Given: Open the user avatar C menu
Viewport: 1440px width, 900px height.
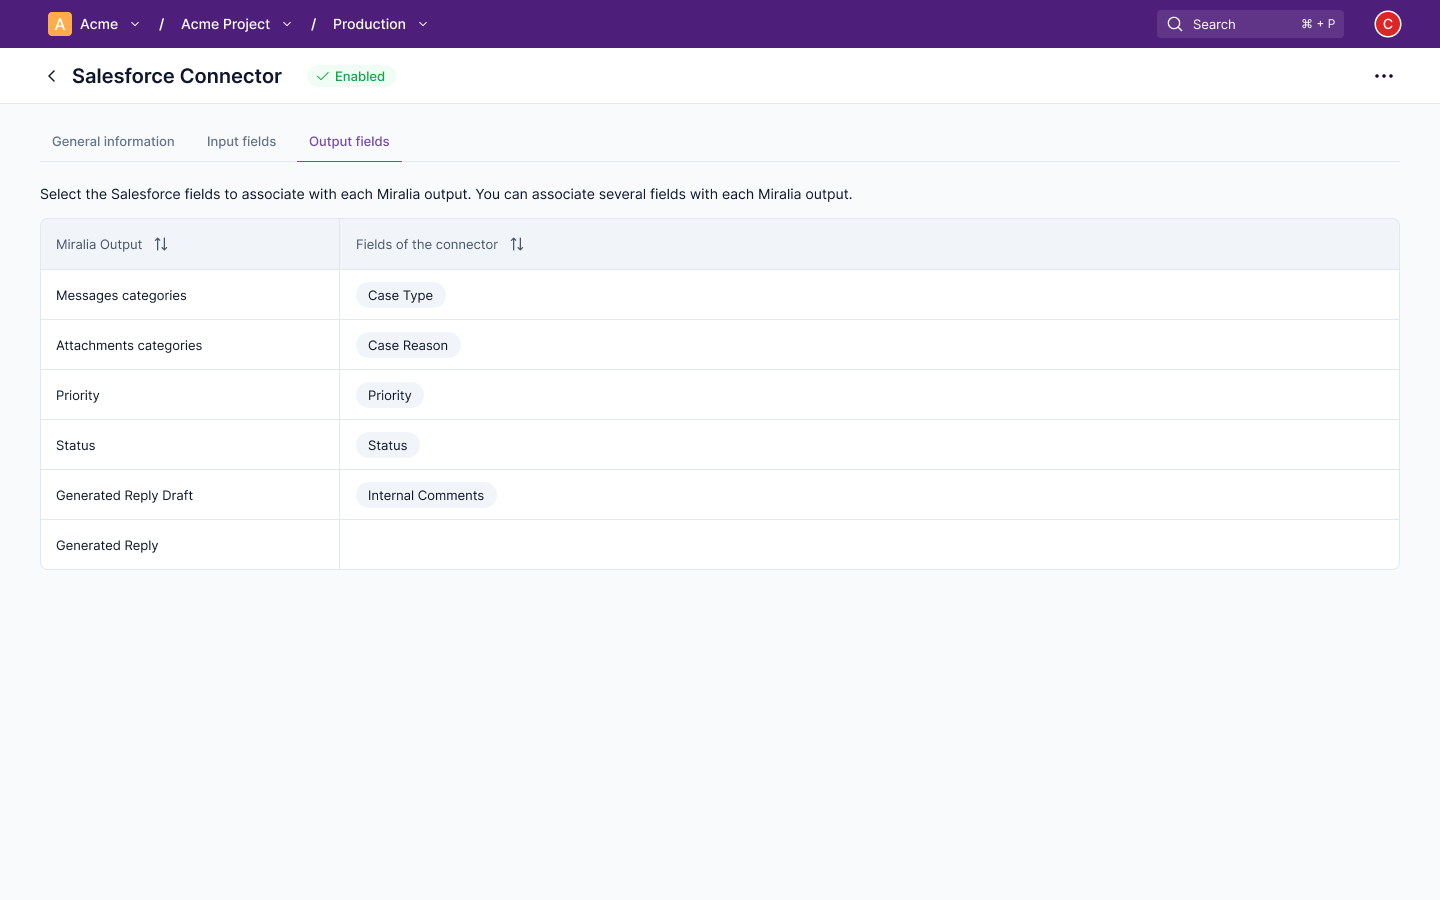Looking at the screenshot, I should (x=1388, y=24).
